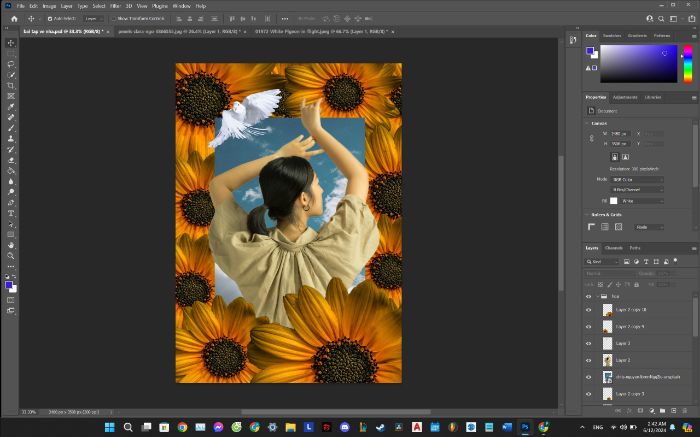The height and width of the screenshot is (437, 700).
Task: Hide the Layer 2 copy 10 layer
Action: tap(588, 310)
